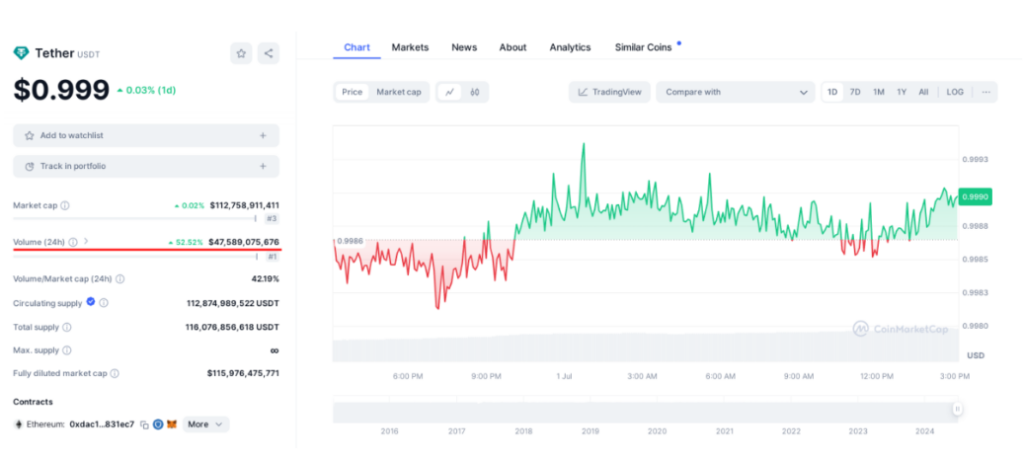Click plus icon on Add to watchlist

coord(263,135)
